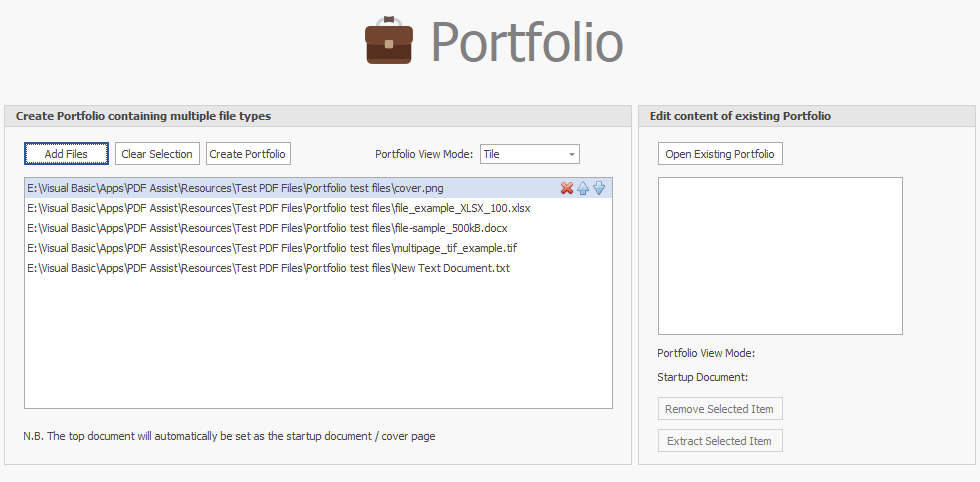This screenshot has height=482, width=980.
Task: Select the New Text Document.txt entry
Action: tap(268, 268)
